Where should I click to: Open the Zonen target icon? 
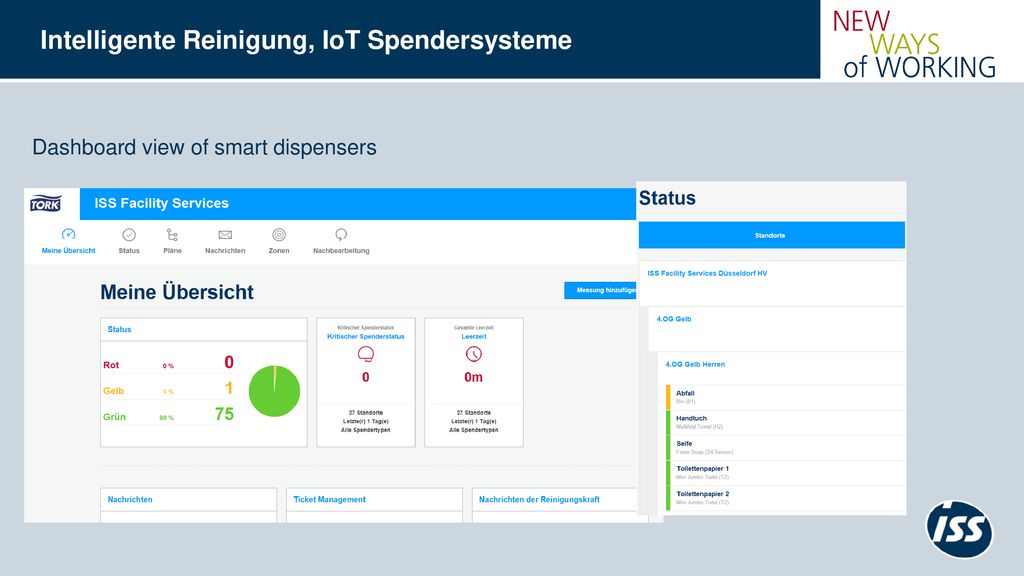pyautogui.click(x=279, y=234)
